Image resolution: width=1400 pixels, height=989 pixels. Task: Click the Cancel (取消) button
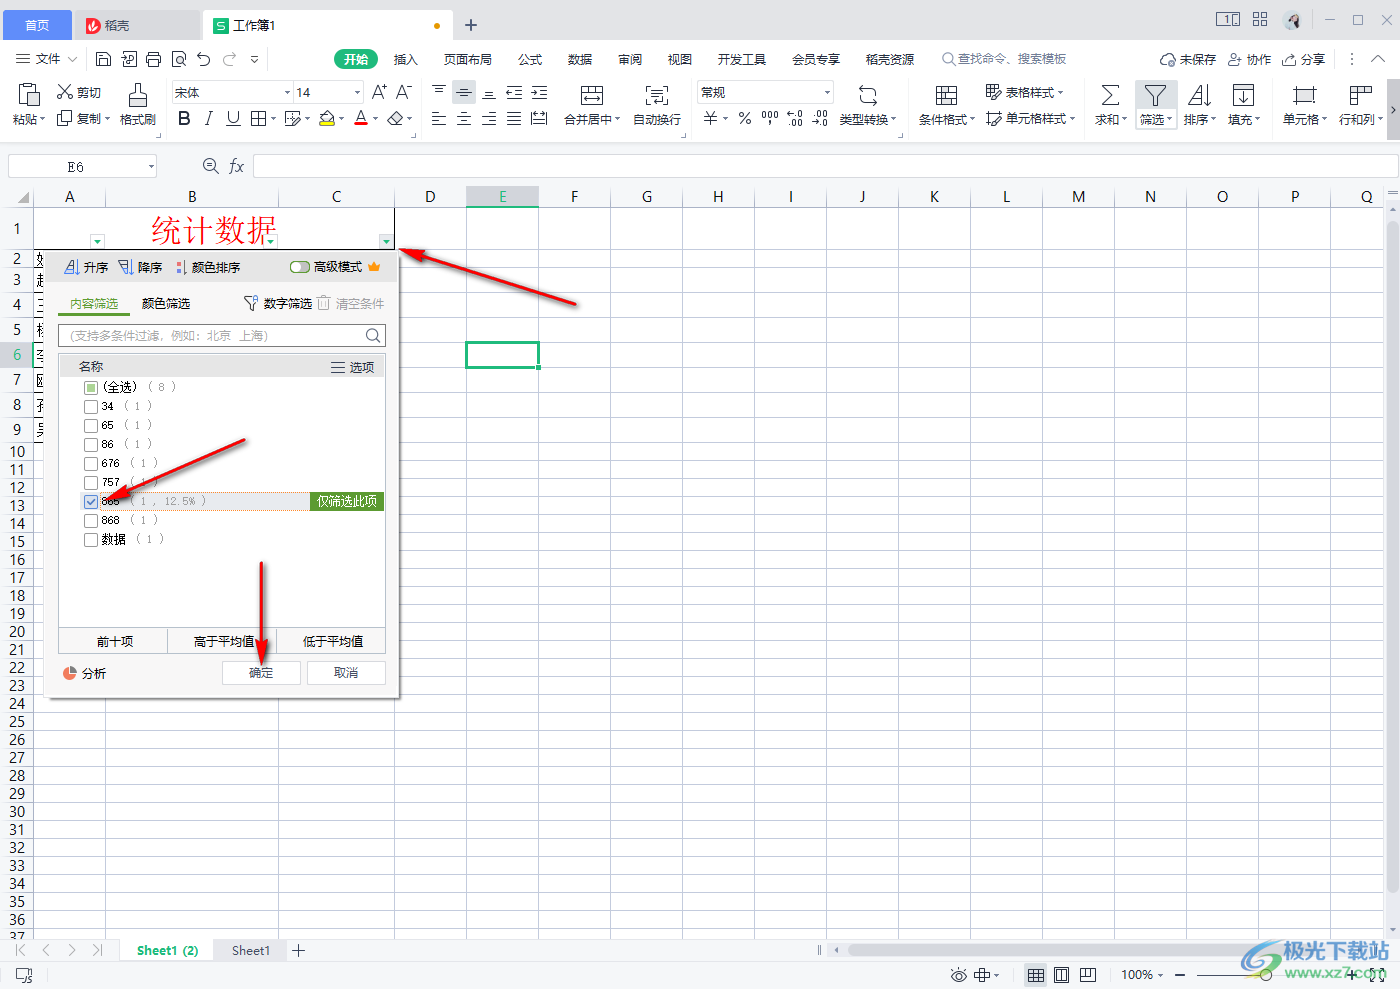coord(346,673)
